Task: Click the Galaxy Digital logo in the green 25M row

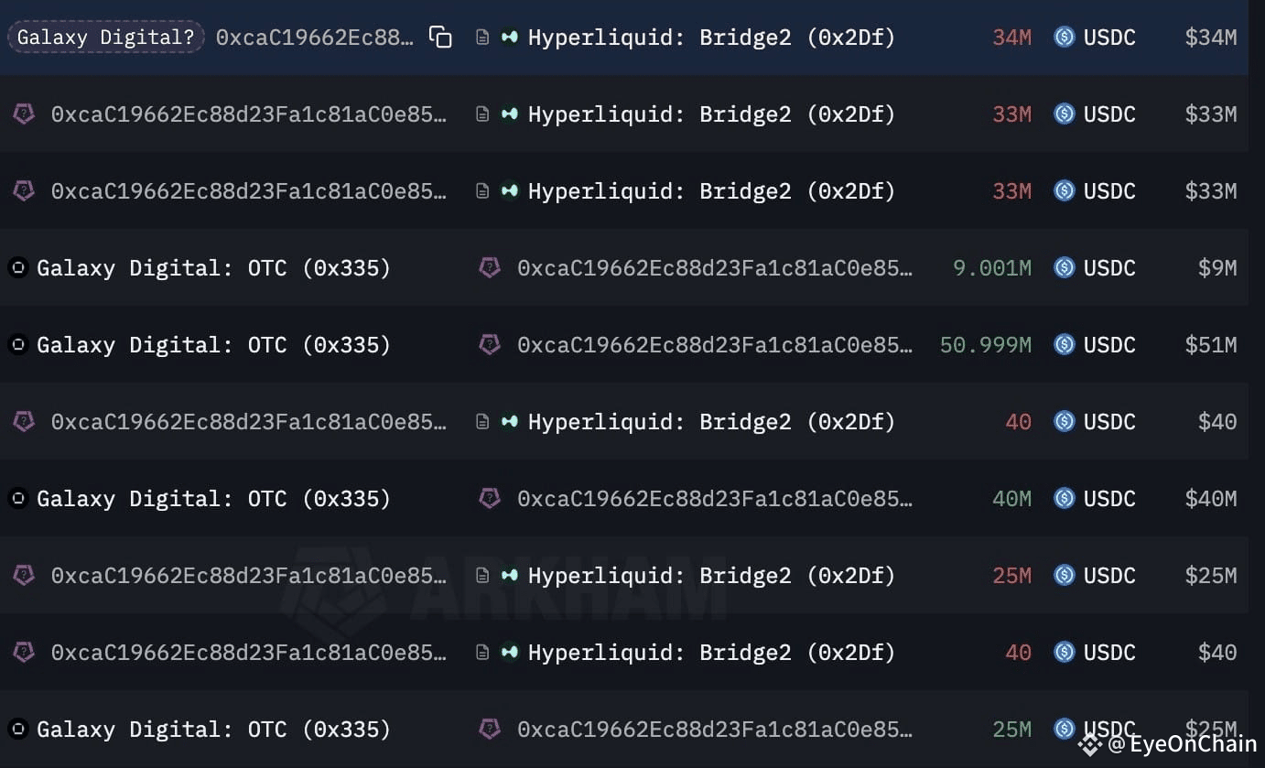Action: coord(18,729)
